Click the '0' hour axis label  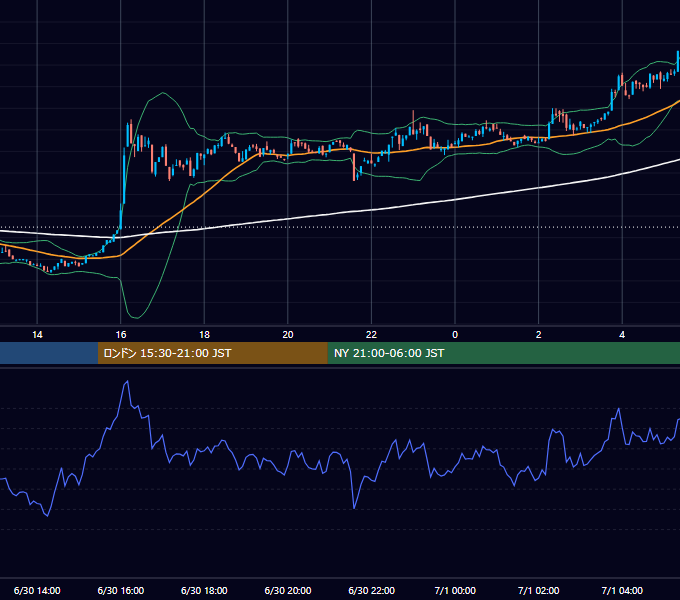455,335
